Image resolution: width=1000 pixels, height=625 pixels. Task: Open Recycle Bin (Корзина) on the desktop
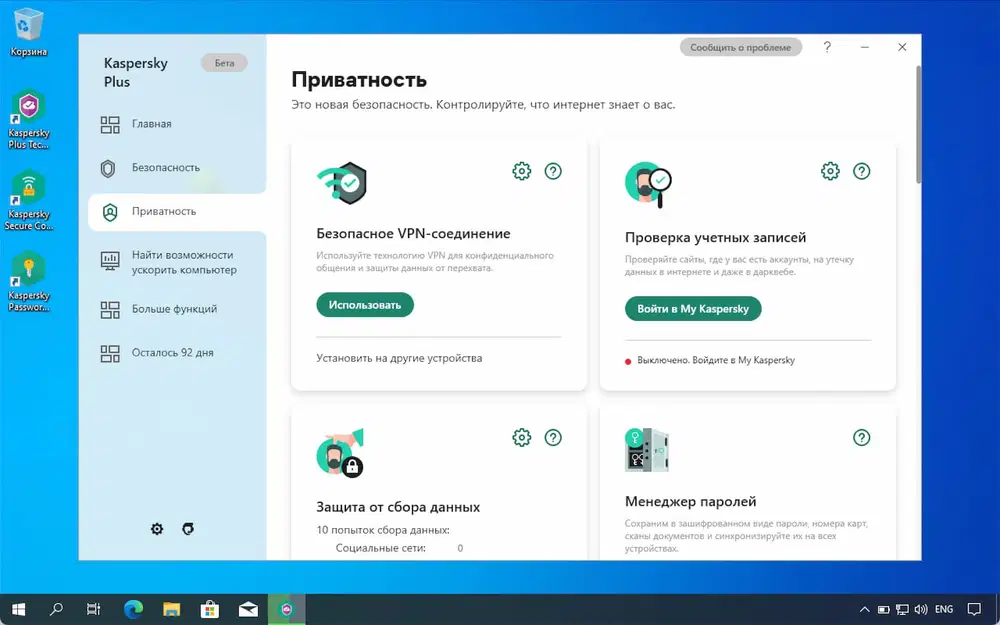(x=28, y=32)
